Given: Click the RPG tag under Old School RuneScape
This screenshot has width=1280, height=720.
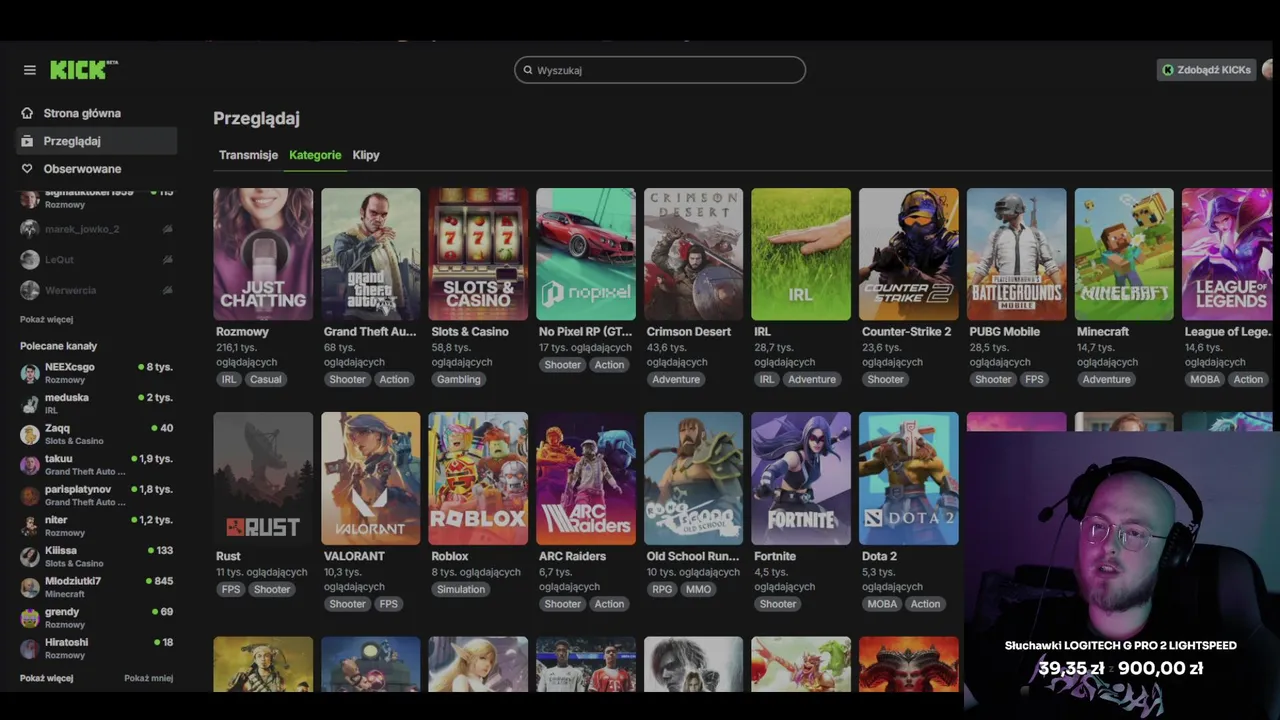Looking at the screenshot, I should (662, 589).
